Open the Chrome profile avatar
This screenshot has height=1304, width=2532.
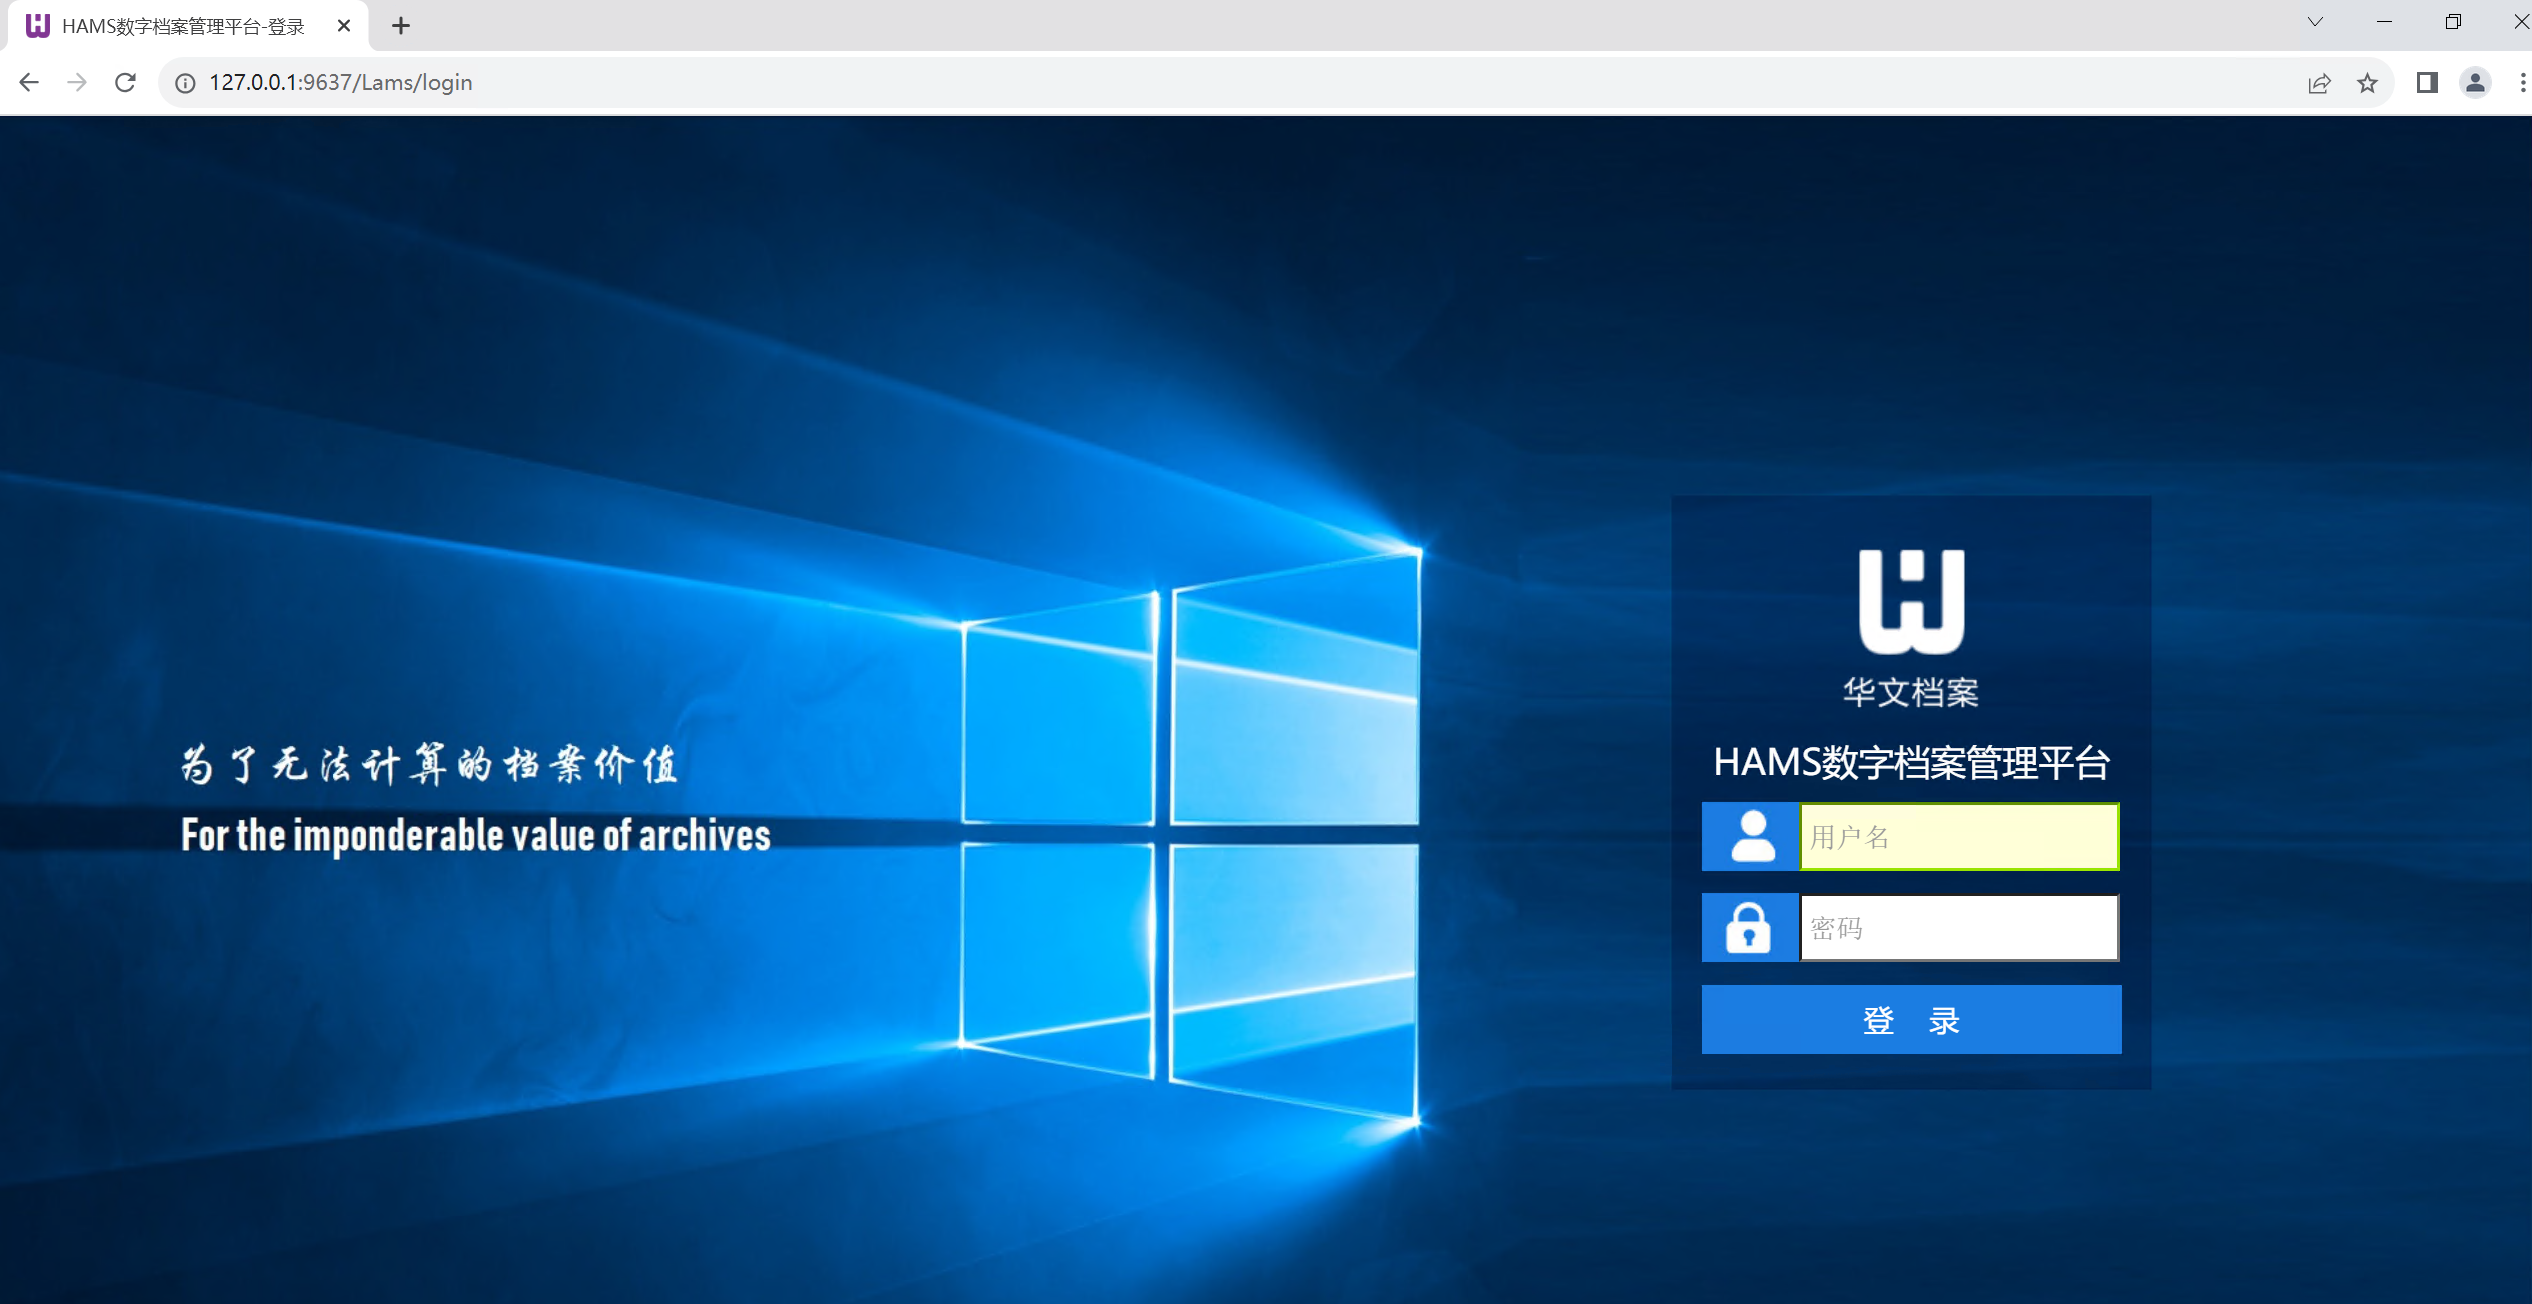coord(2475,83)
